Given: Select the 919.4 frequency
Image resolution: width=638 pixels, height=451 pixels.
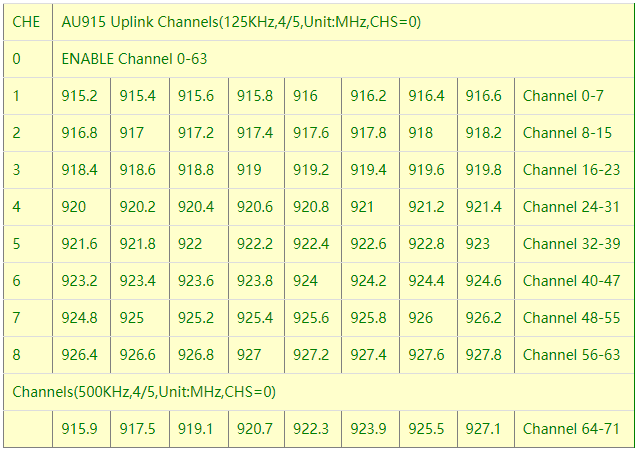Looking at the screenshot, I should coord(368,170).
